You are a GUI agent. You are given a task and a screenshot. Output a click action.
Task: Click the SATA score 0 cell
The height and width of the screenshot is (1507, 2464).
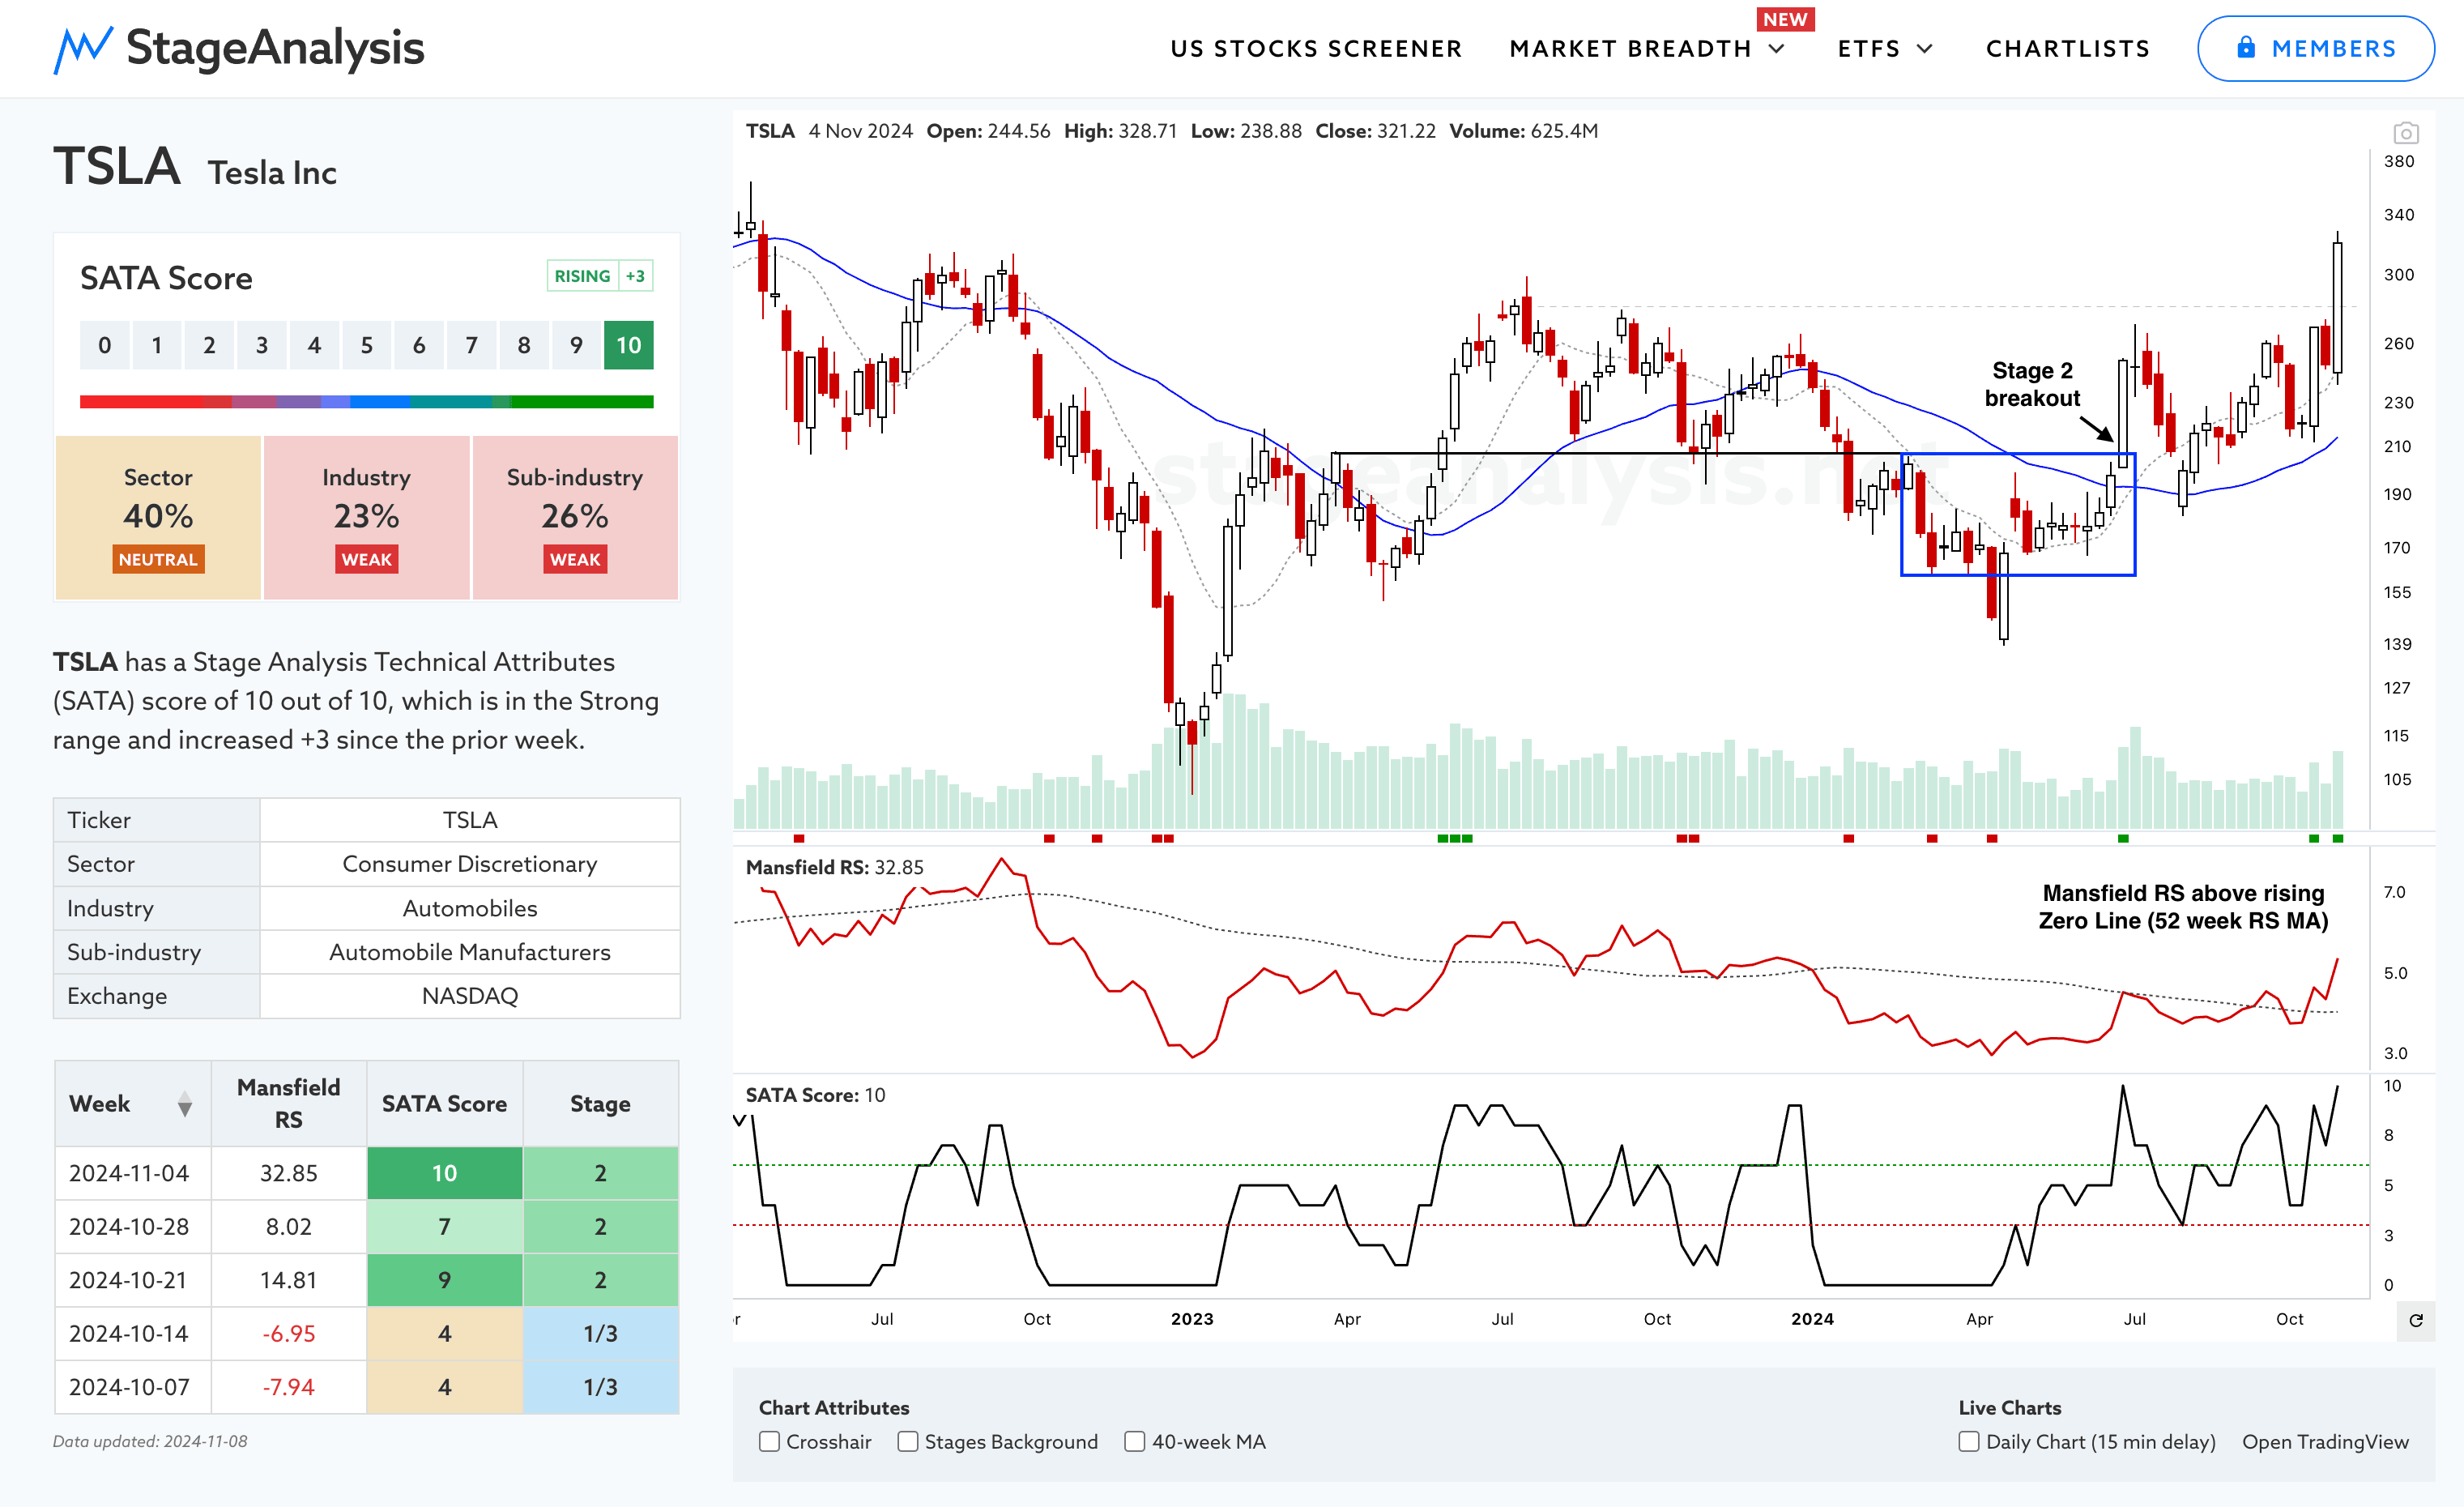(104, 345)
